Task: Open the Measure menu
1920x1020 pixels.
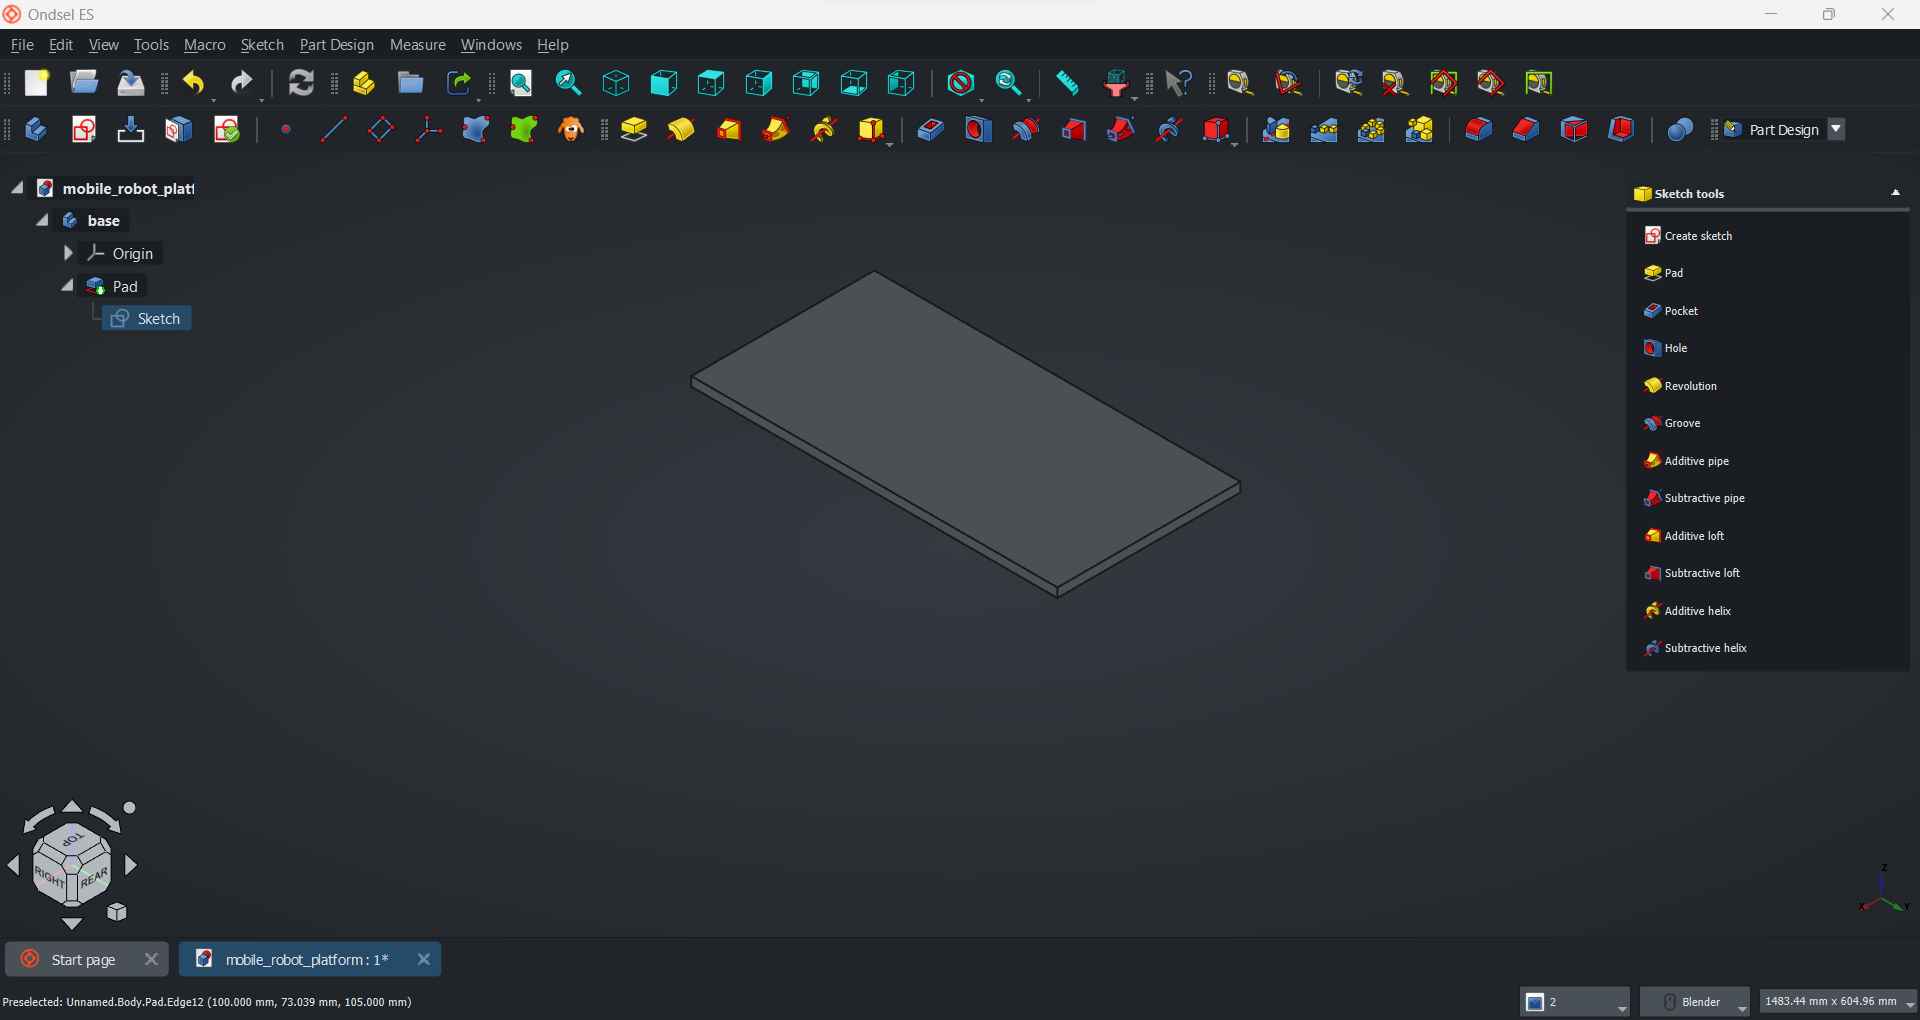Action: 418,45
